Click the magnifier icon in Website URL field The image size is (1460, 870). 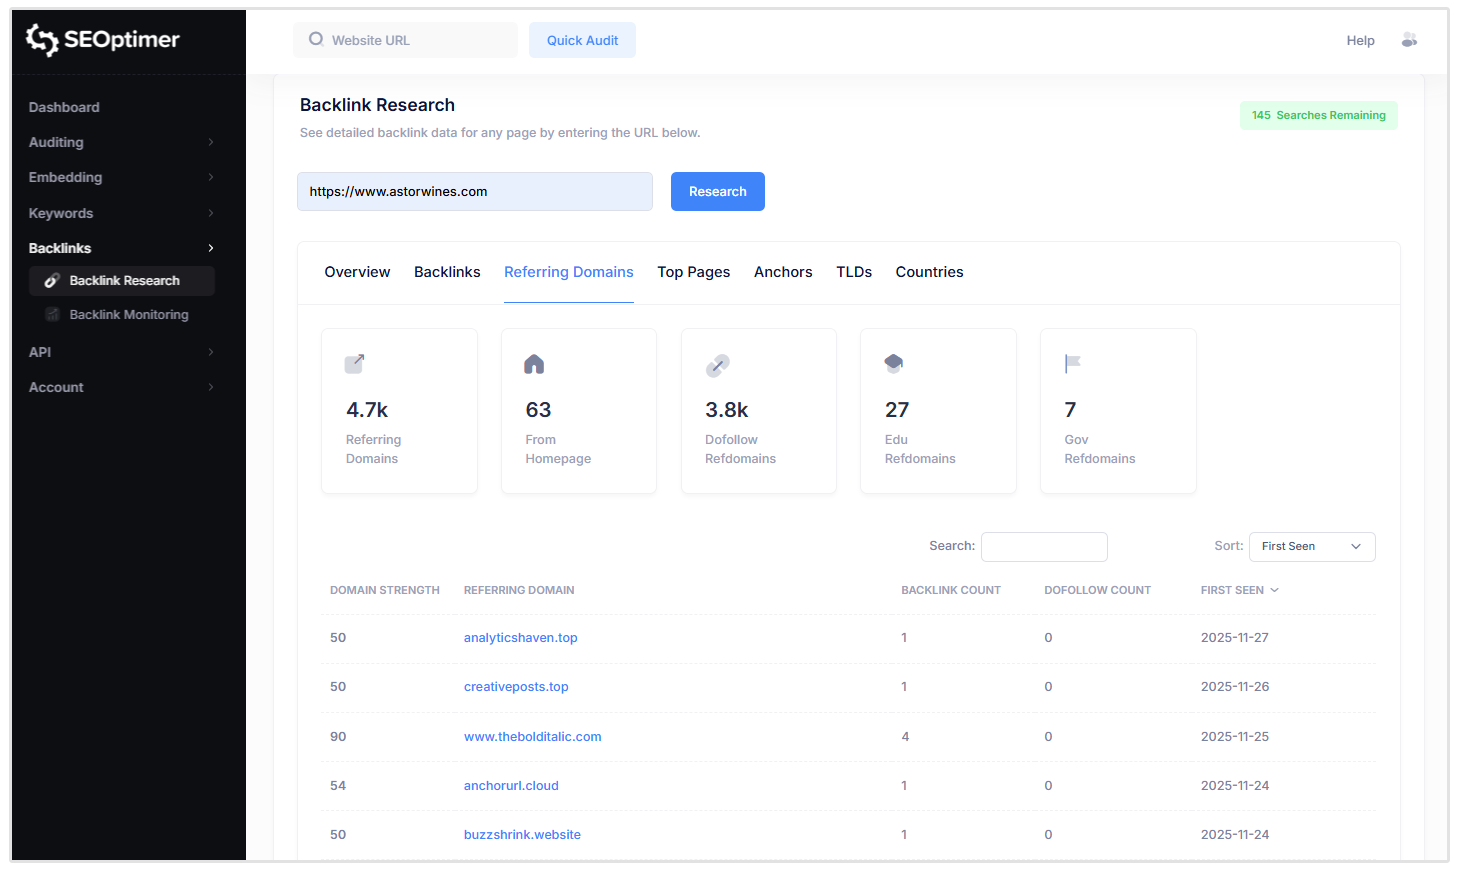[315, 37]
